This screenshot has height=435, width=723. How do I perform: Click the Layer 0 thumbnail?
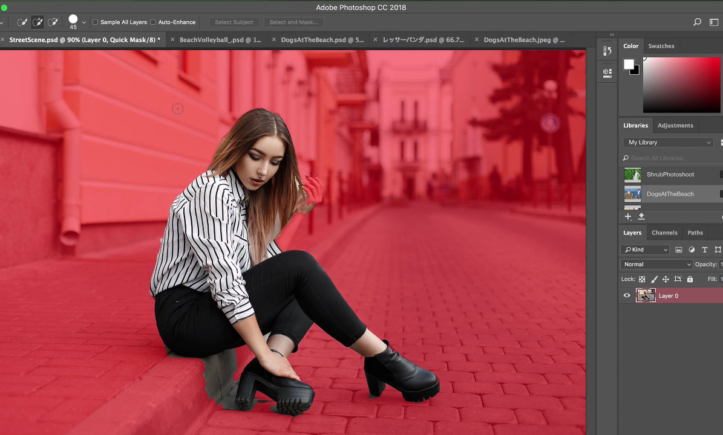[x=646, y=295]
